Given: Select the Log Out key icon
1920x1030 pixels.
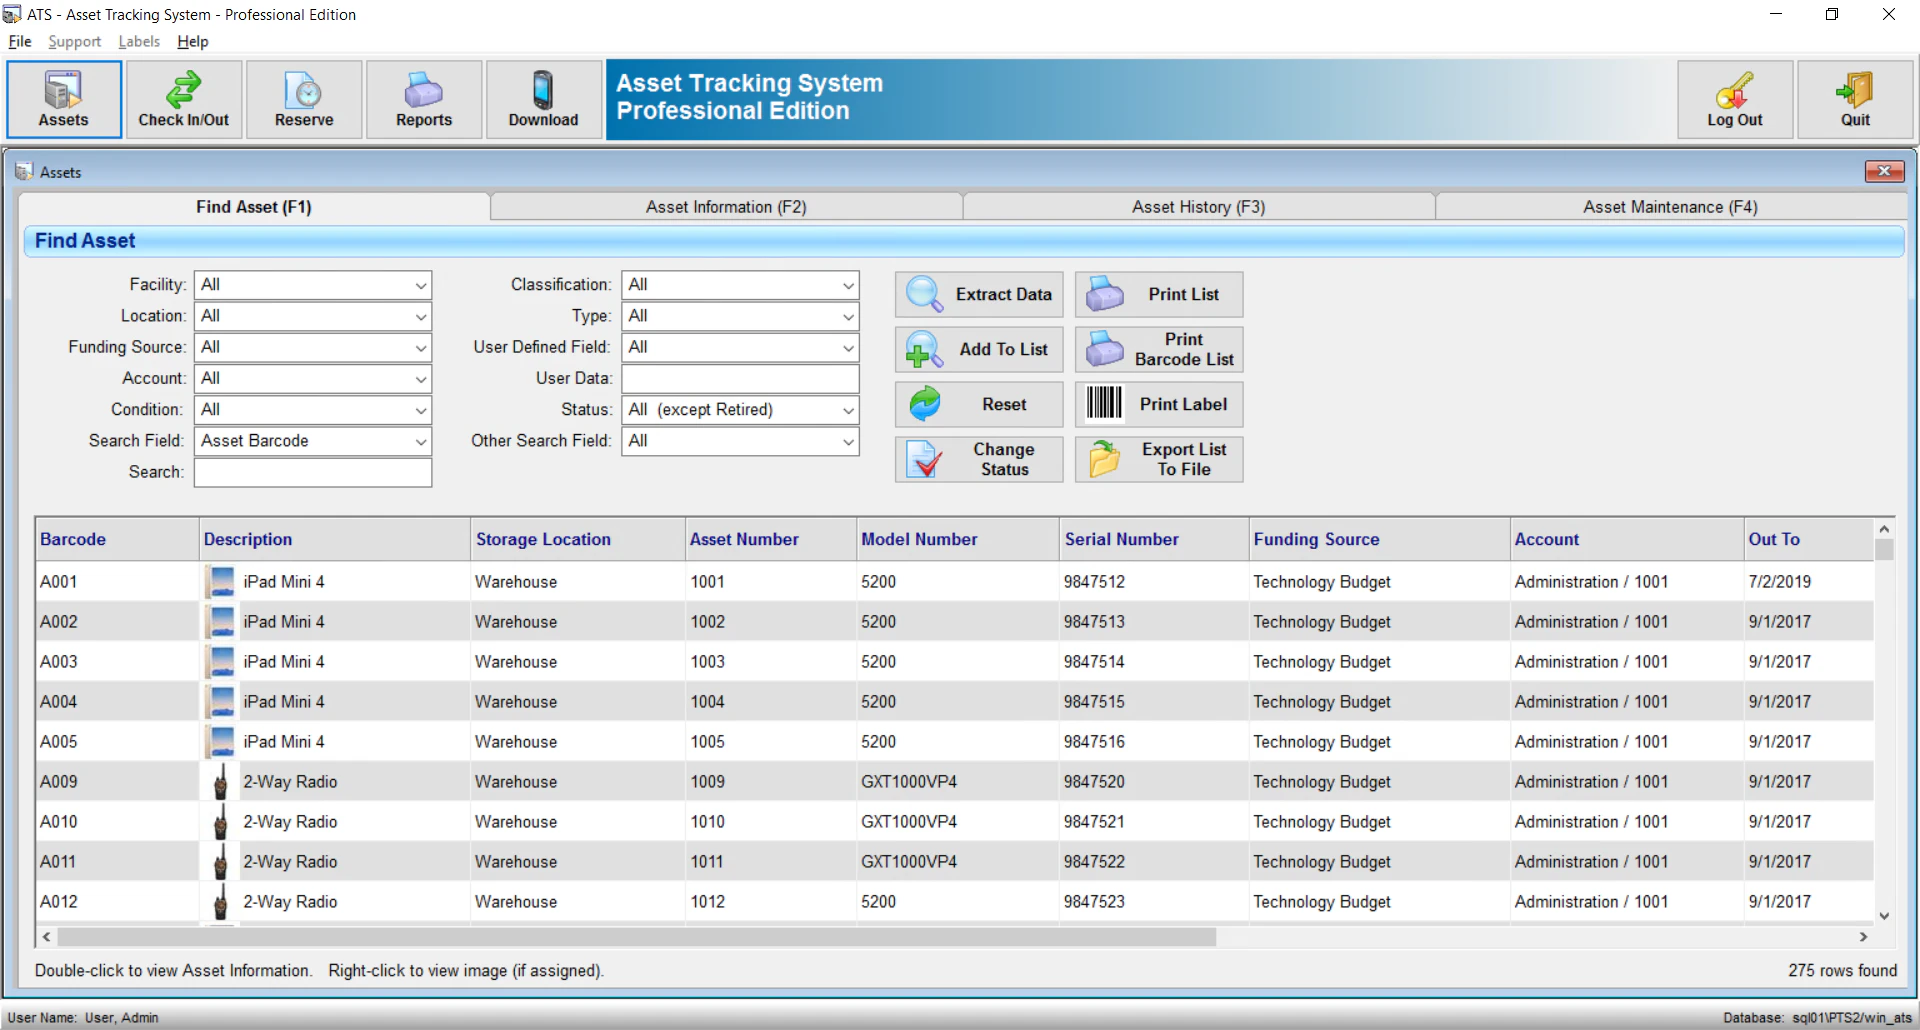Looking at the screenshot, I should (1734, 99).
